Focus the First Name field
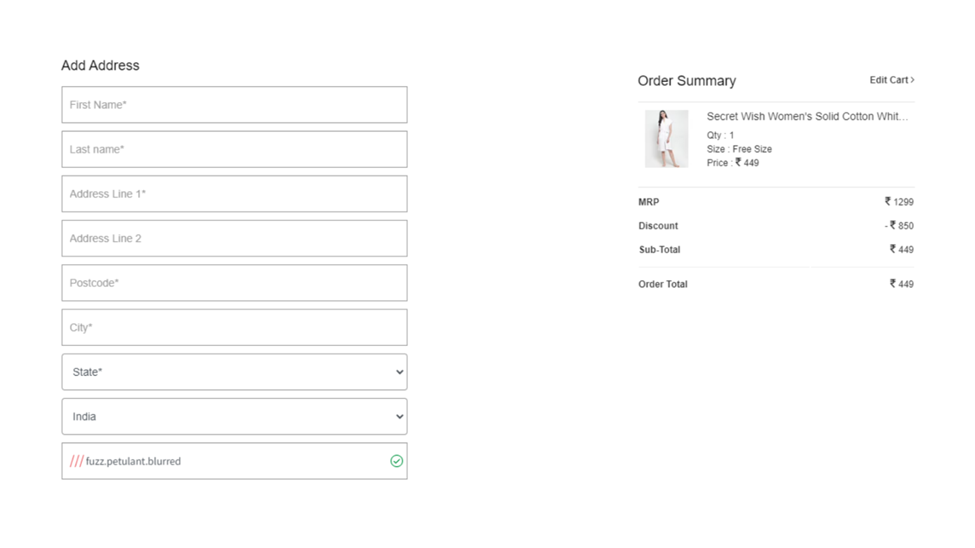 click(x=234, y=105)
